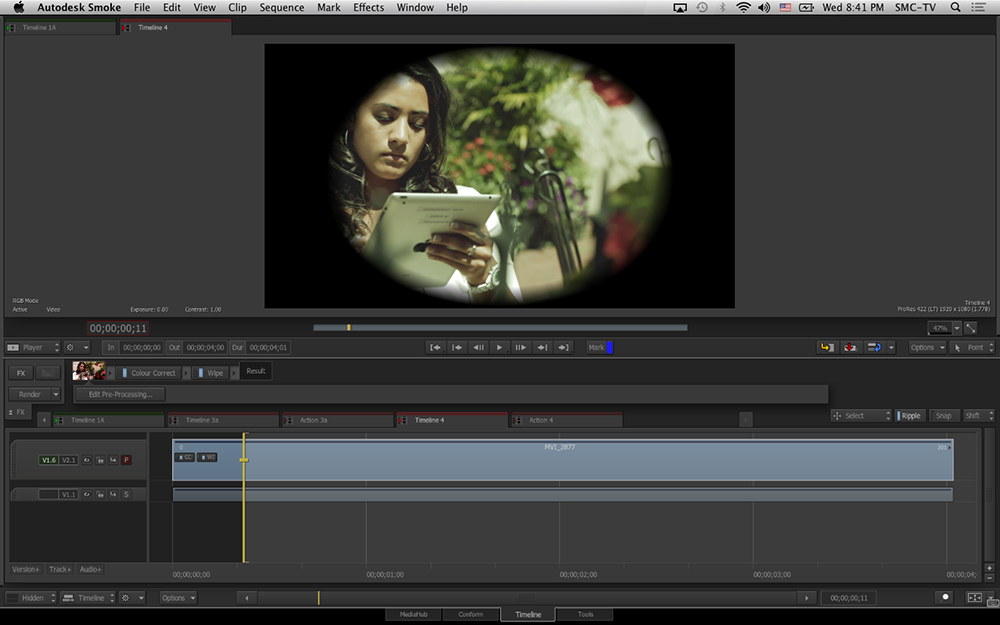Enable the Snap toggle
Image resolution: width=1000 pixels, height=625 pixels.
(x=943, y=415)
